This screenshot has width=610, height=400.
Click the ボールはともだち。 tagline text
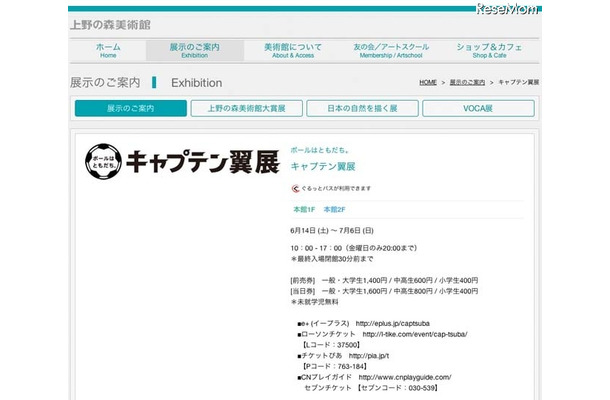coord(320,150)
